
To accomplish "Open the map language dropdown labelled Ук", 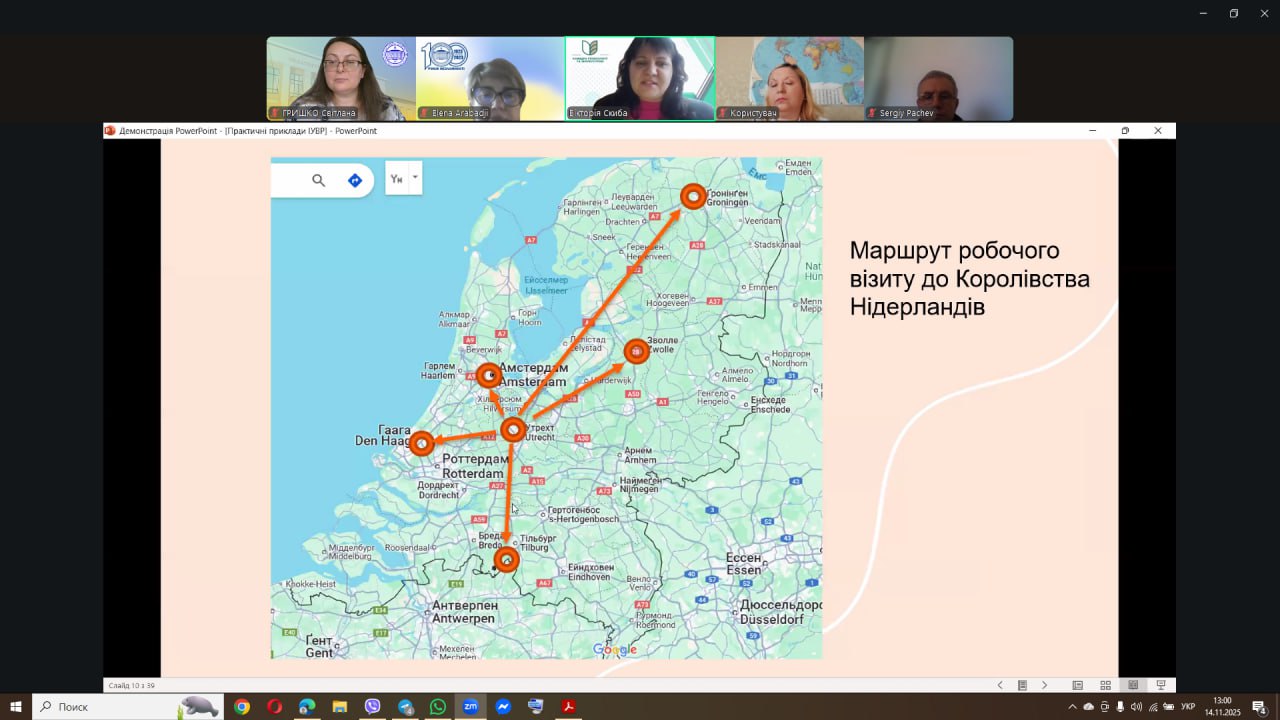I will click(x=404, y=179).
